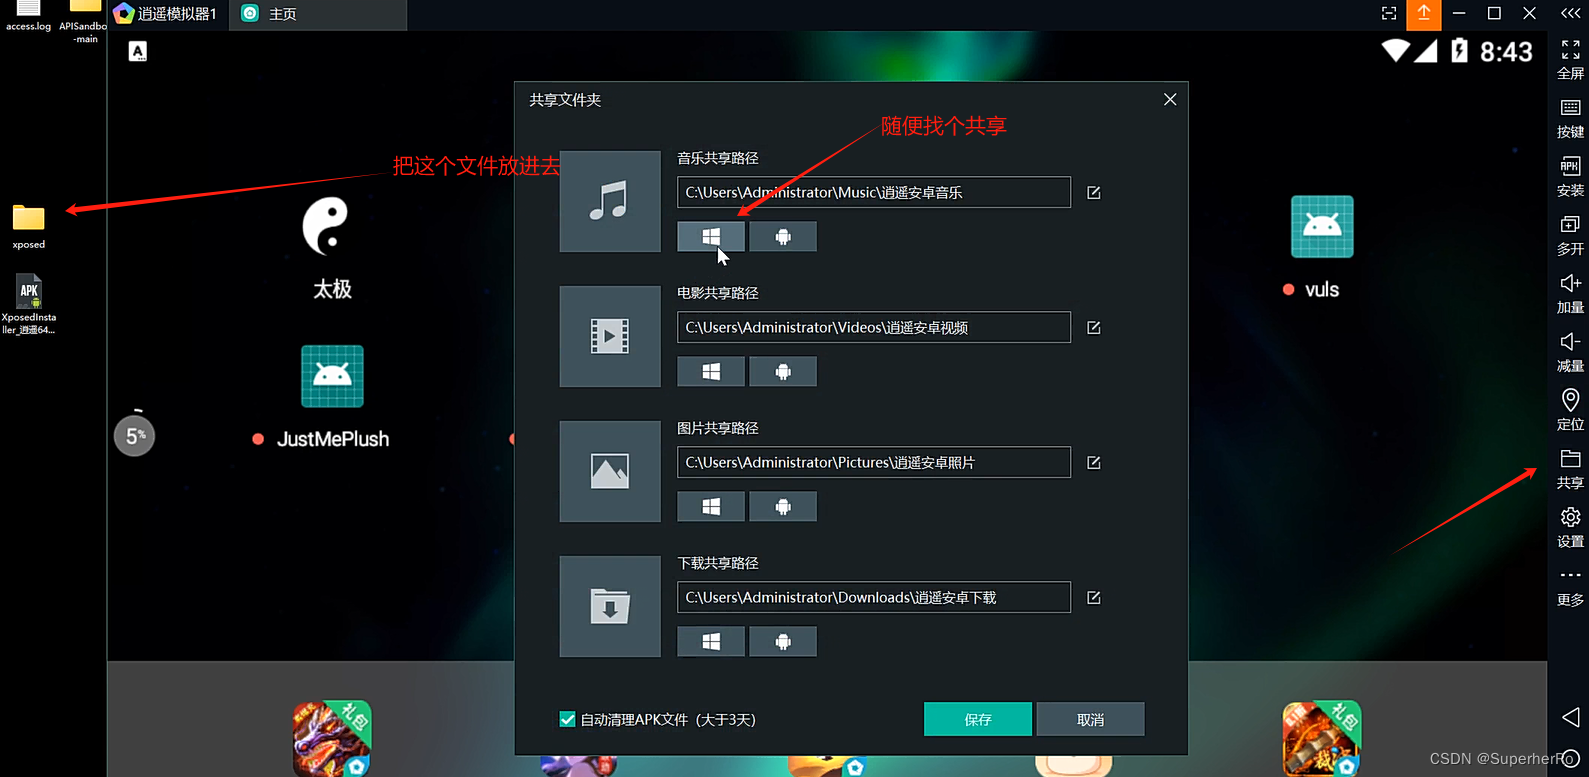Collapse the sidebar with the double-chevron icon

pyautogui.click(x=1571, y=13)
